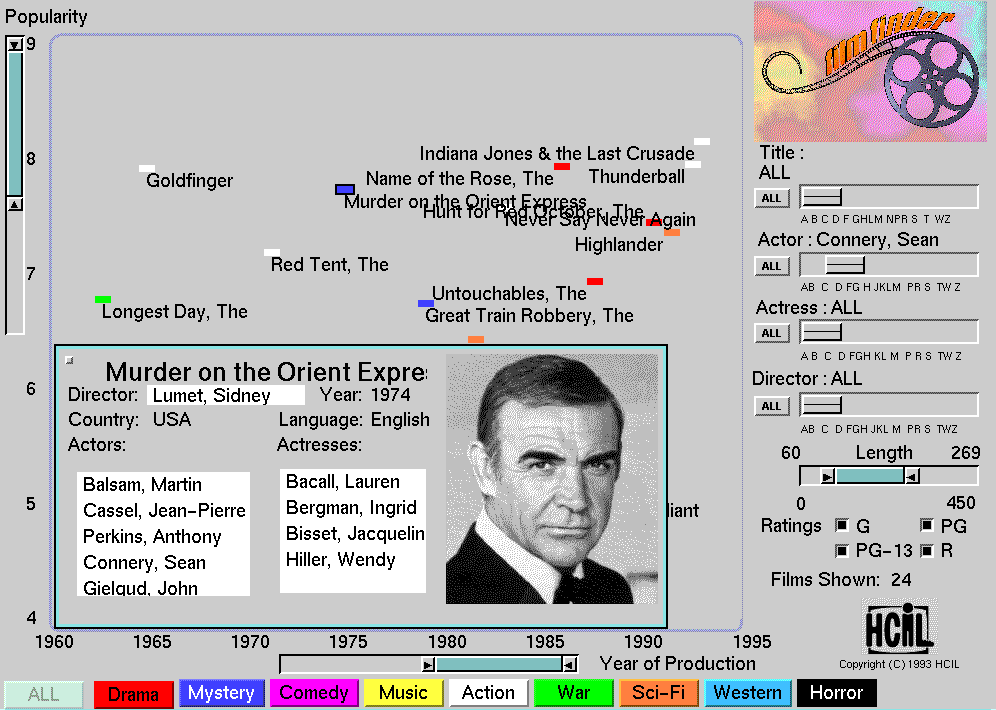Toggle the R rating checkbox
This screenshot has width=996, height=710.
pos(927,551)
